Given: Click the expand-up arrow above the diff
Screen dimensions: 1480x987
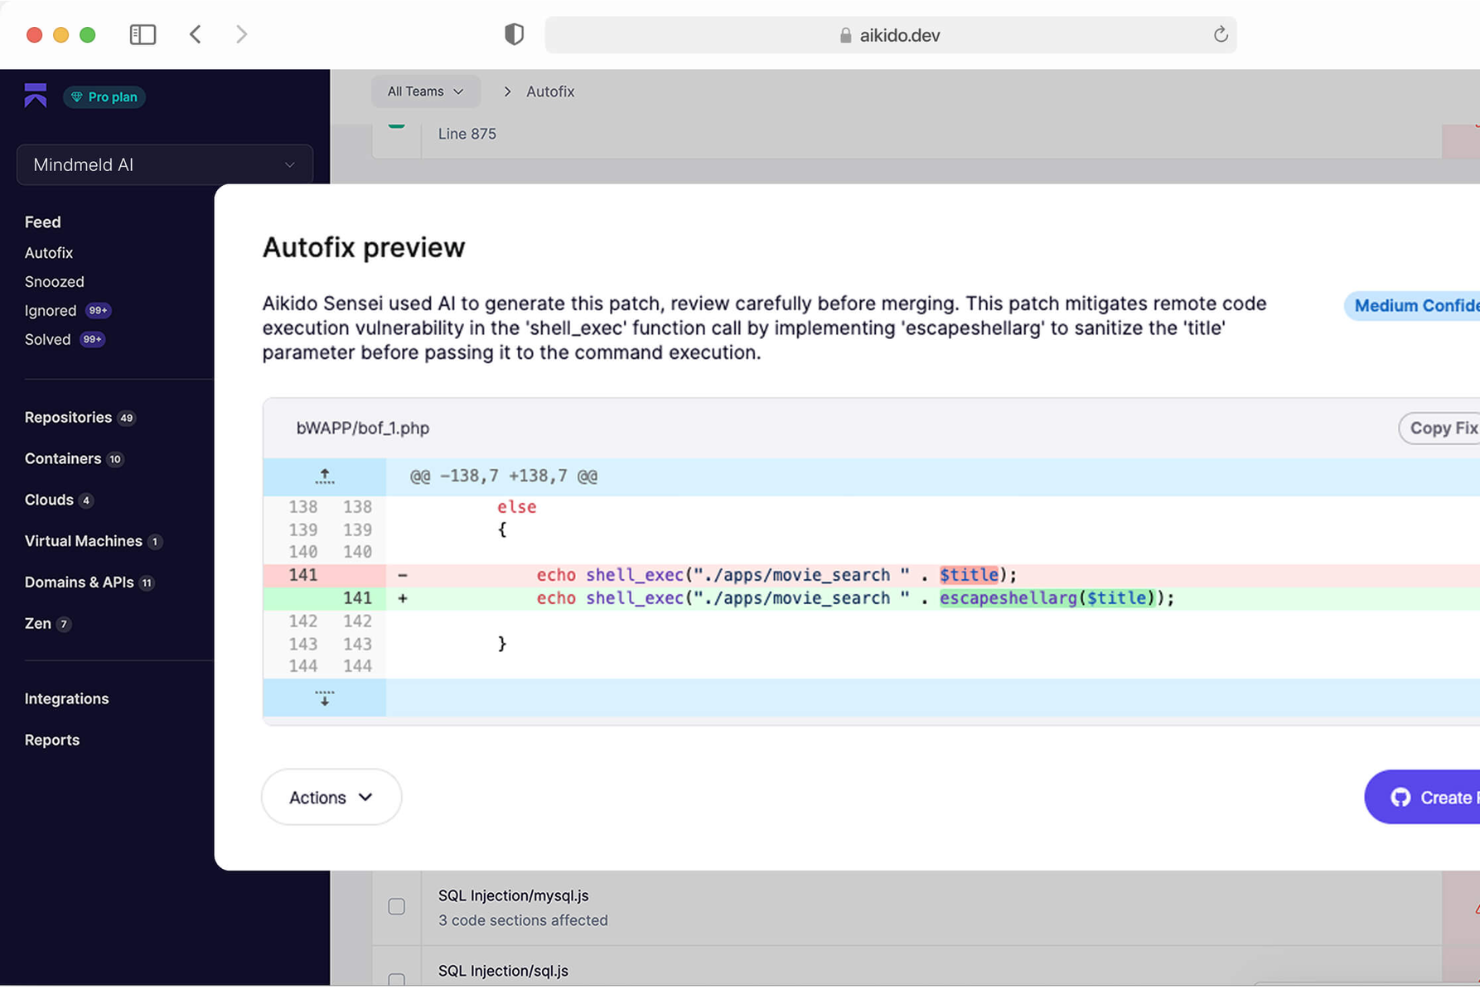Looking at the screenshot, I should (x=323, y=476).
